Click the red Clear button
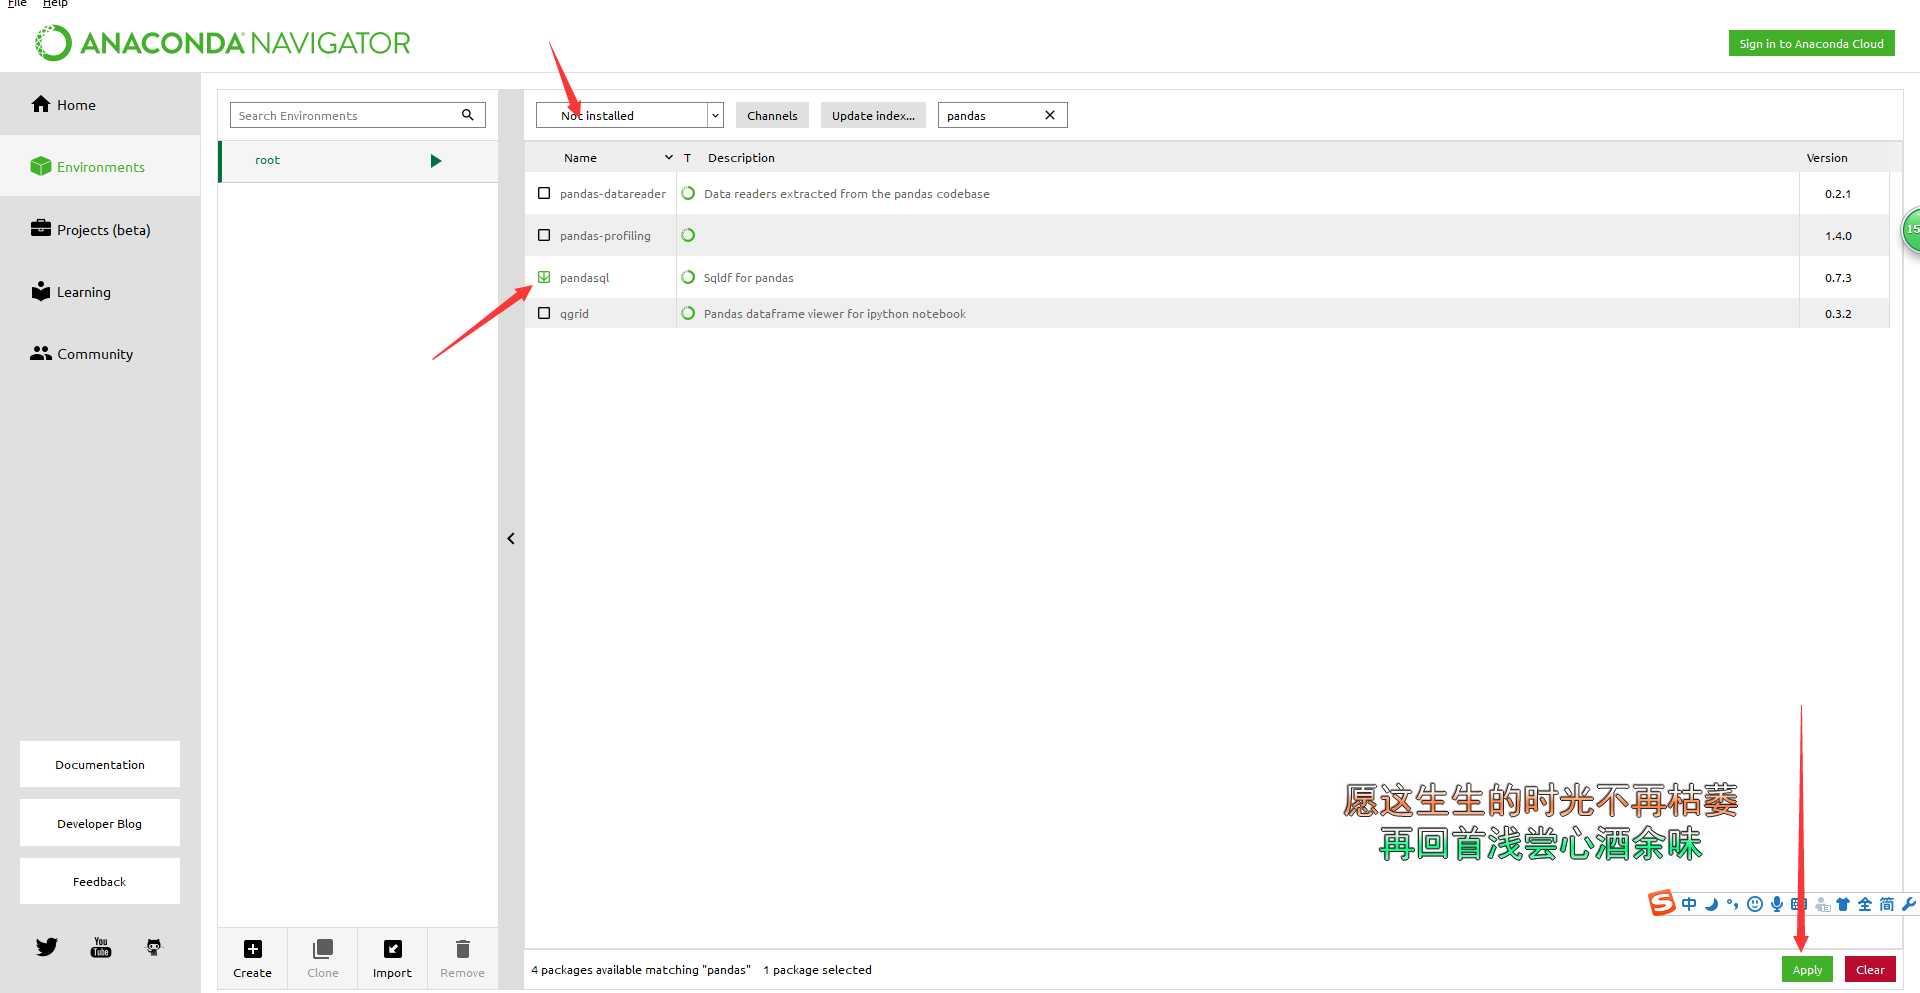This screenshot has height=993, width=1920. [x=1870, y=969]
